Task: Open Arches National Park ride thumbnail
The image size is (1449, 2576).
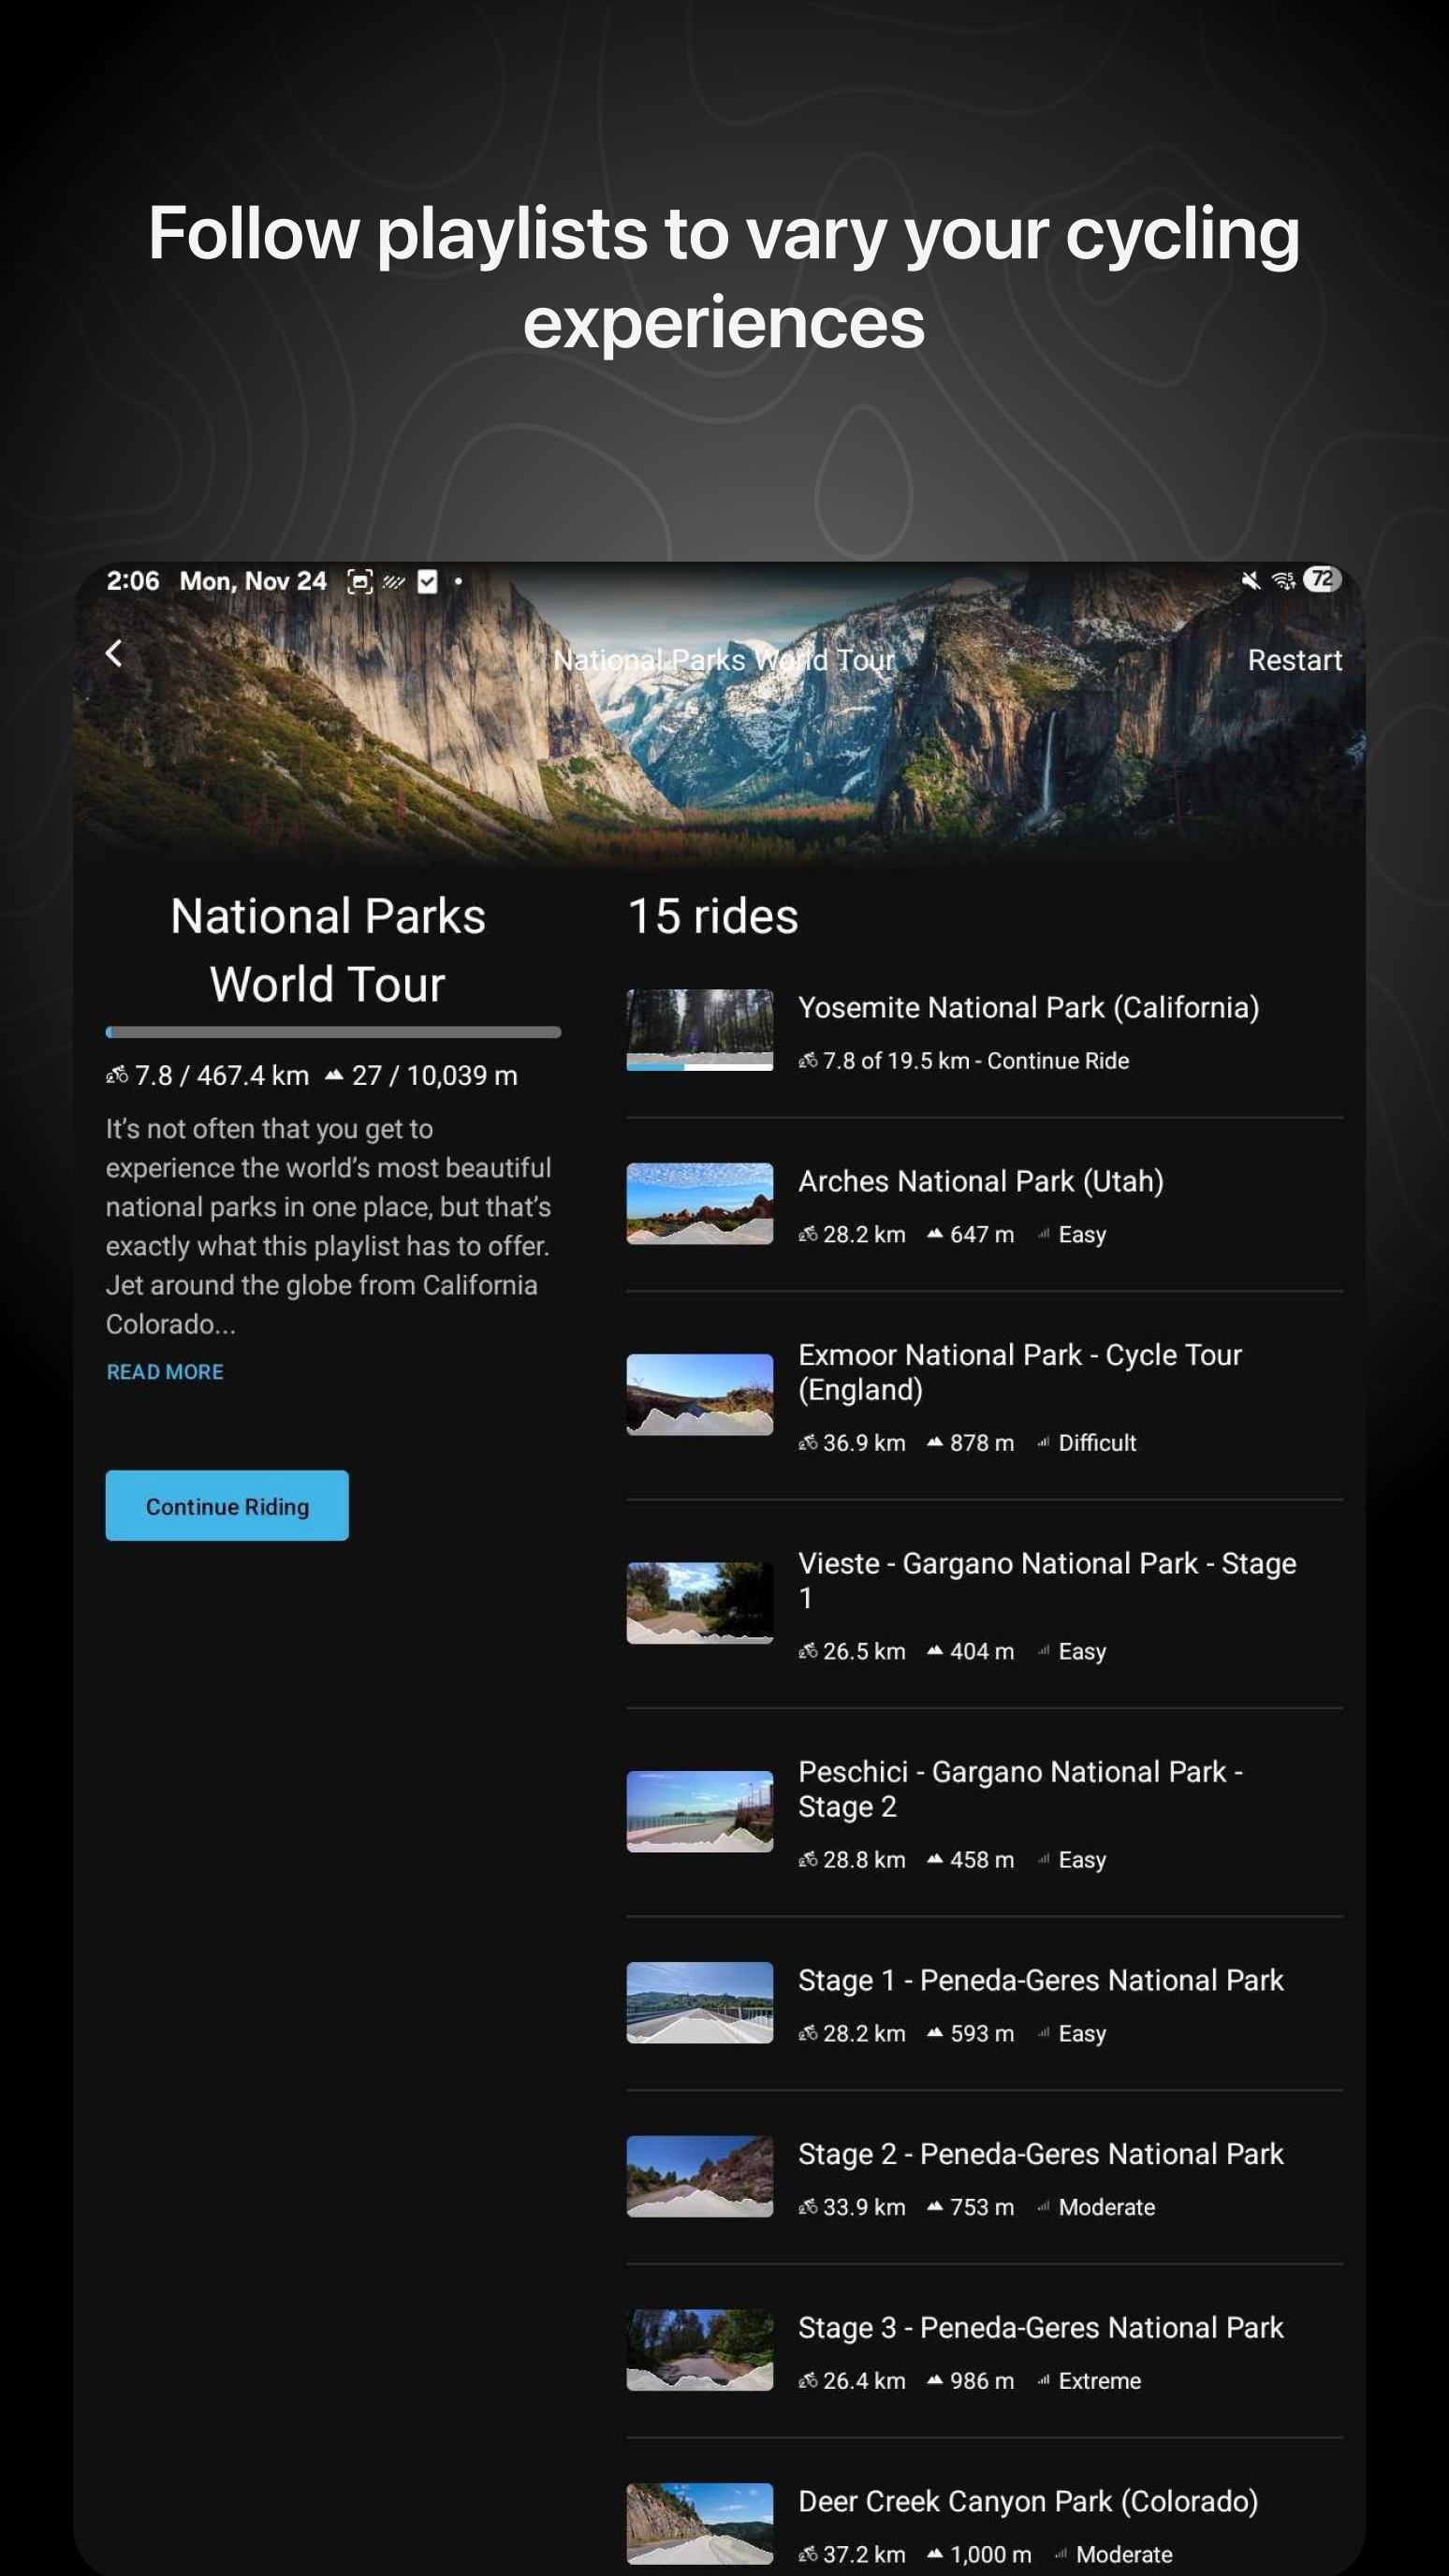Action: tap(699, 1203)
